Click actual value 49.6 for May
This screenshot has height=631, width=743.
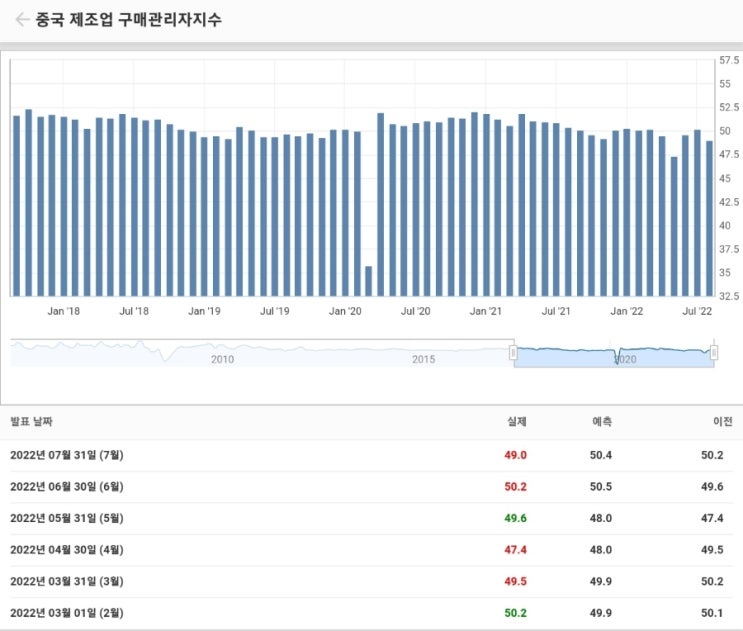pyautogui.click(x=516, y=518)
